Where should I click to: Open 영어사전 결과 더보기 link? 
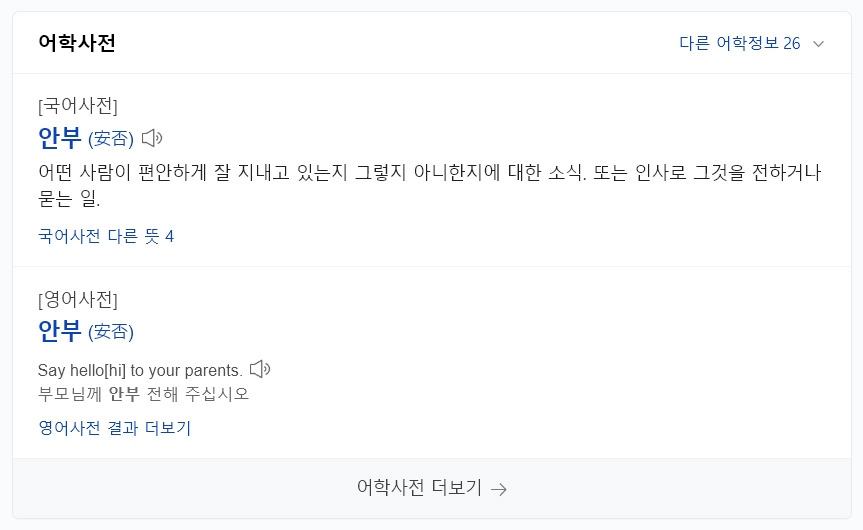coord(115,428)
